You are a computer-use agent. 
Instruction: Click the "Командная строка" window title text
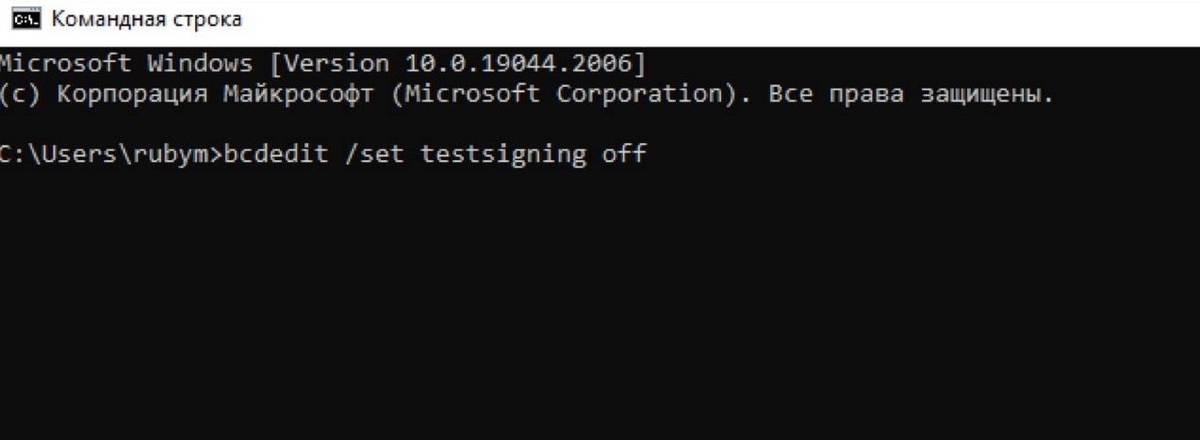(145, 20)
